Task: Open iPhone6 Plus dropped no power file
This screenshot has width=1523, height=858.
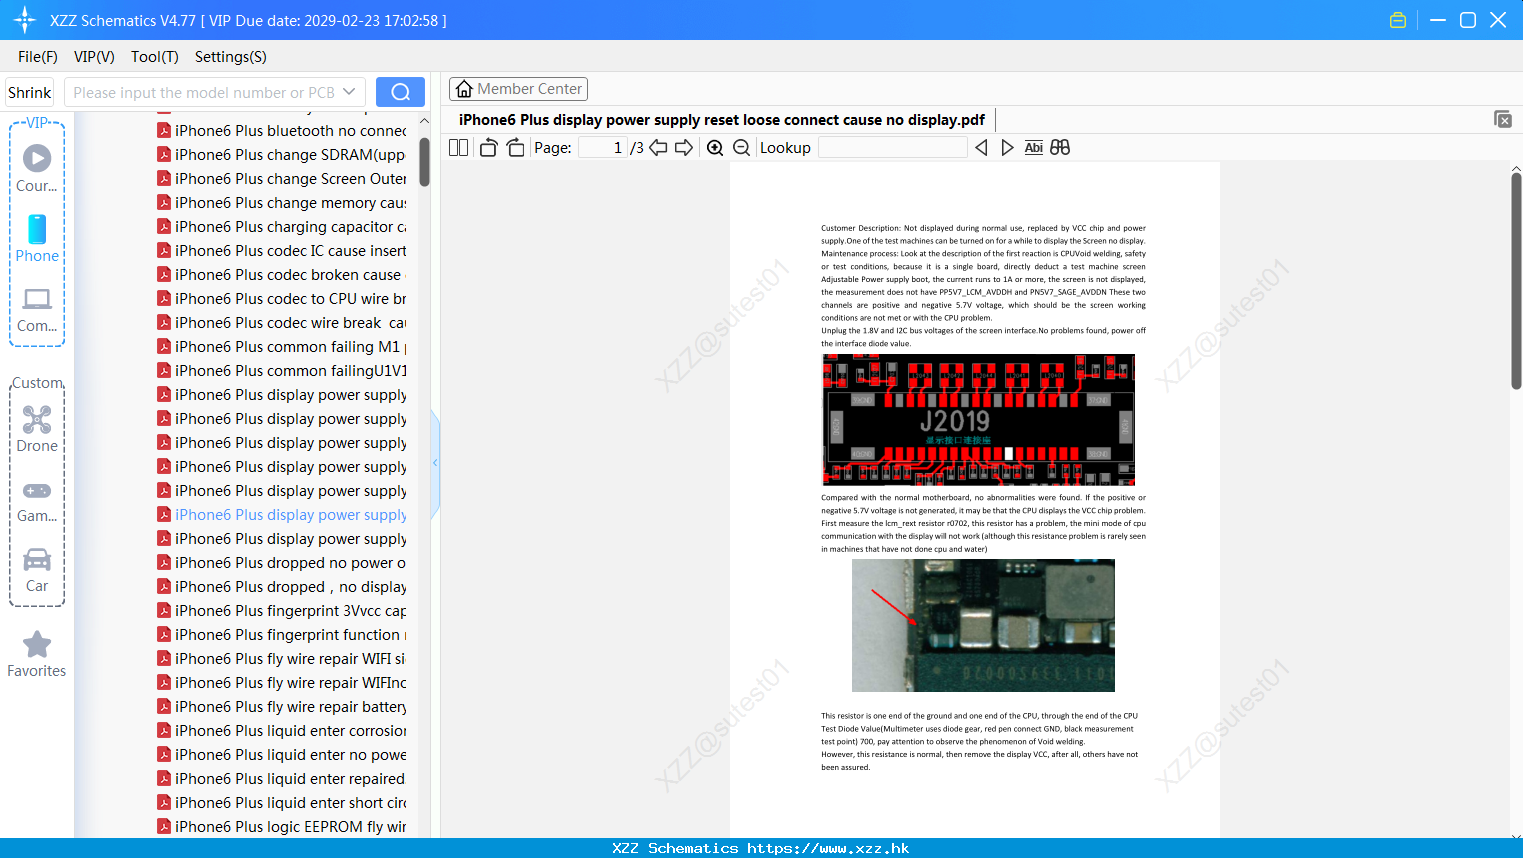Action: (x=282, y=563)
